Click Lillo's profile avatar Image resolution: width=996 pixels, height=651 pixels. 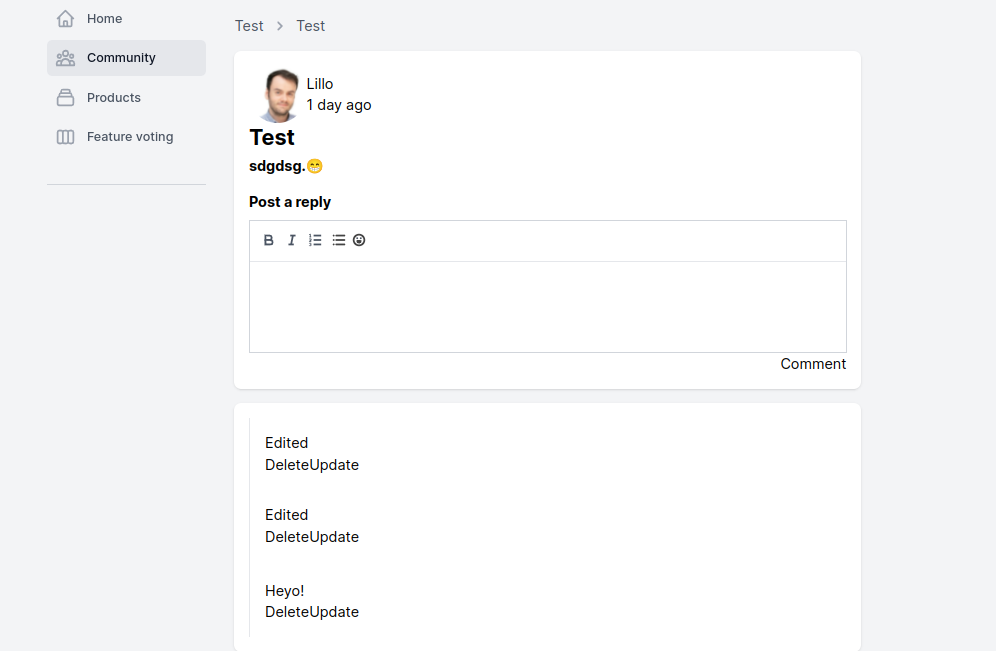pyautogui.click(x=278, y=95)
